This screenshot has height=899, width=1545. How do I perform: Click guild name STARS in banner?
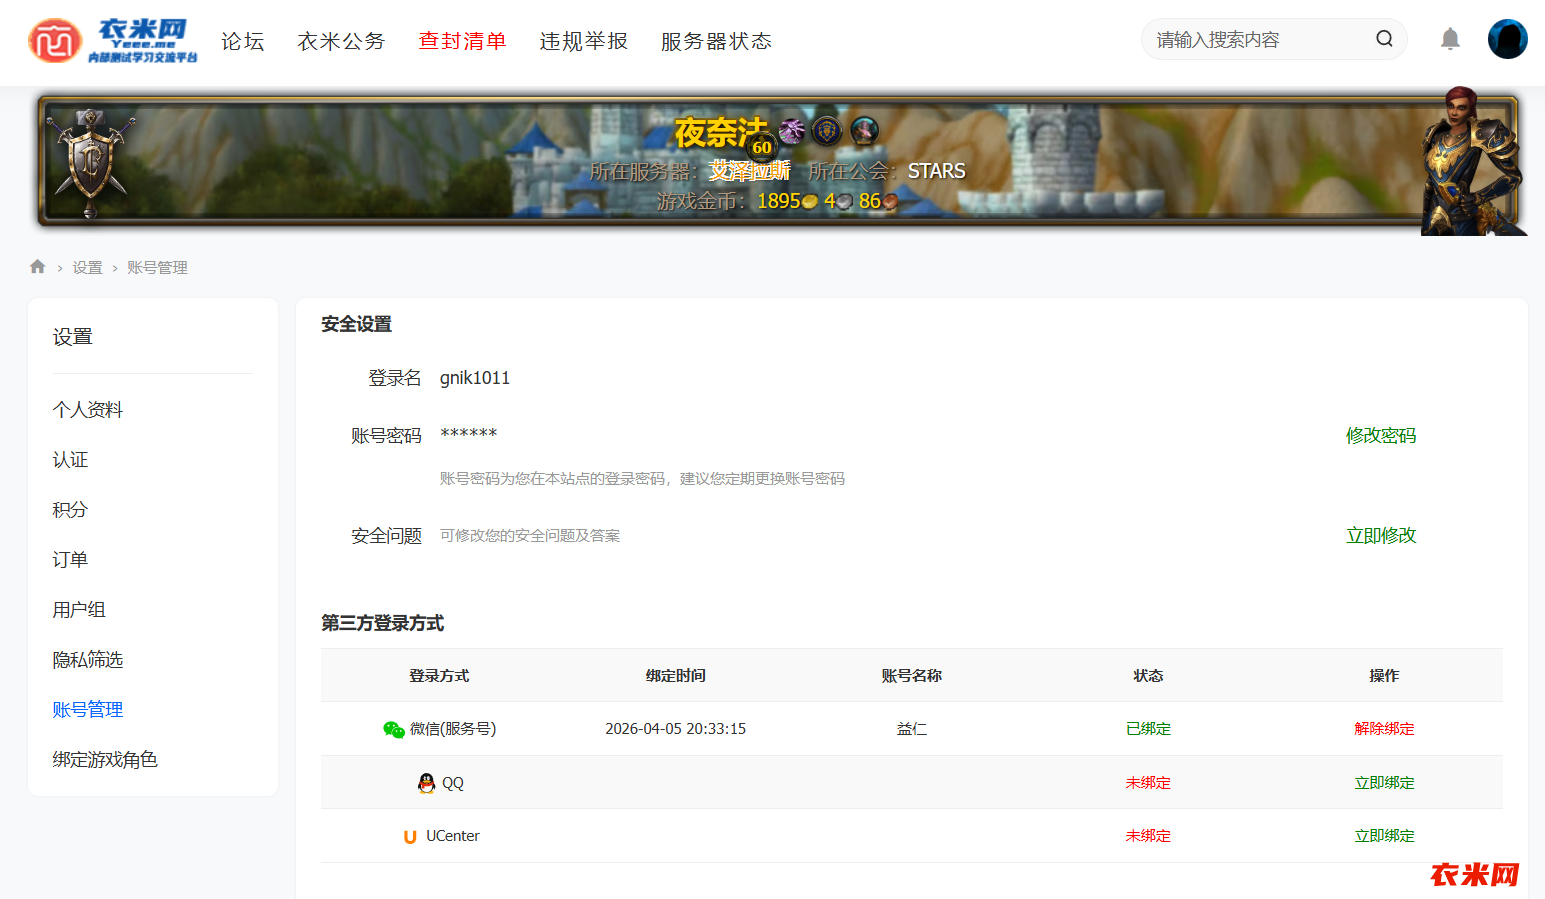[937, 171]
